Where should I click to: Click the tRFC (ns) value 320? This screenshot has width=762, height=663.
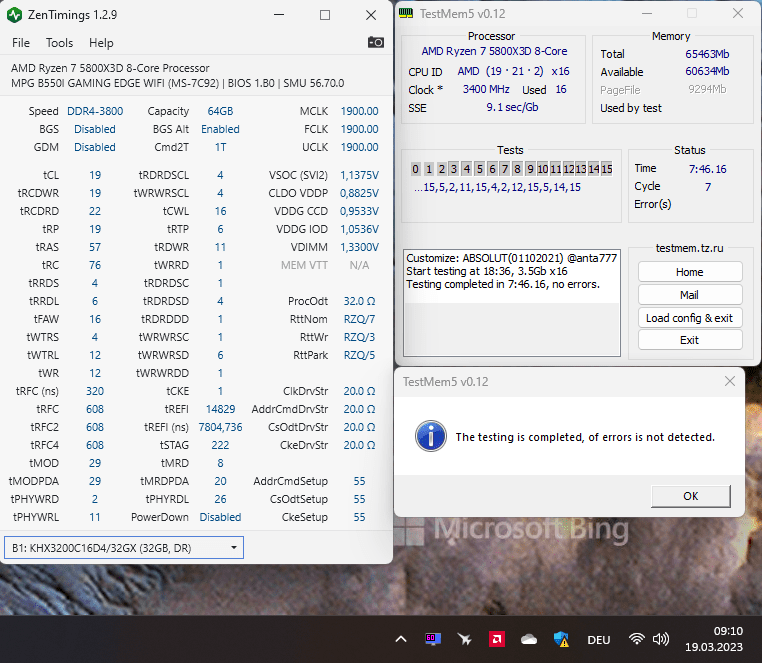pyautogui.click(x=95, y=391)
